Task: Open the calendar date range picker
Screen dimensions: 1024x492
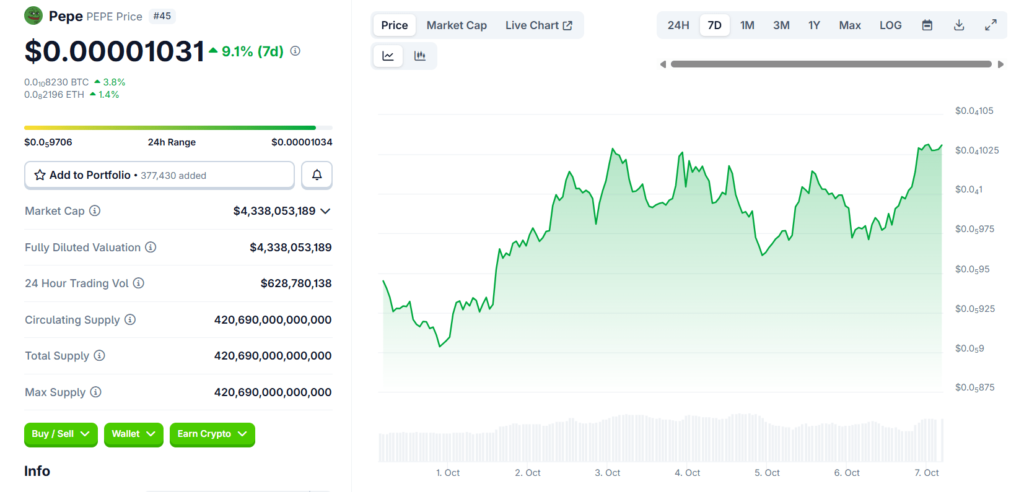Action: [927, 25]
